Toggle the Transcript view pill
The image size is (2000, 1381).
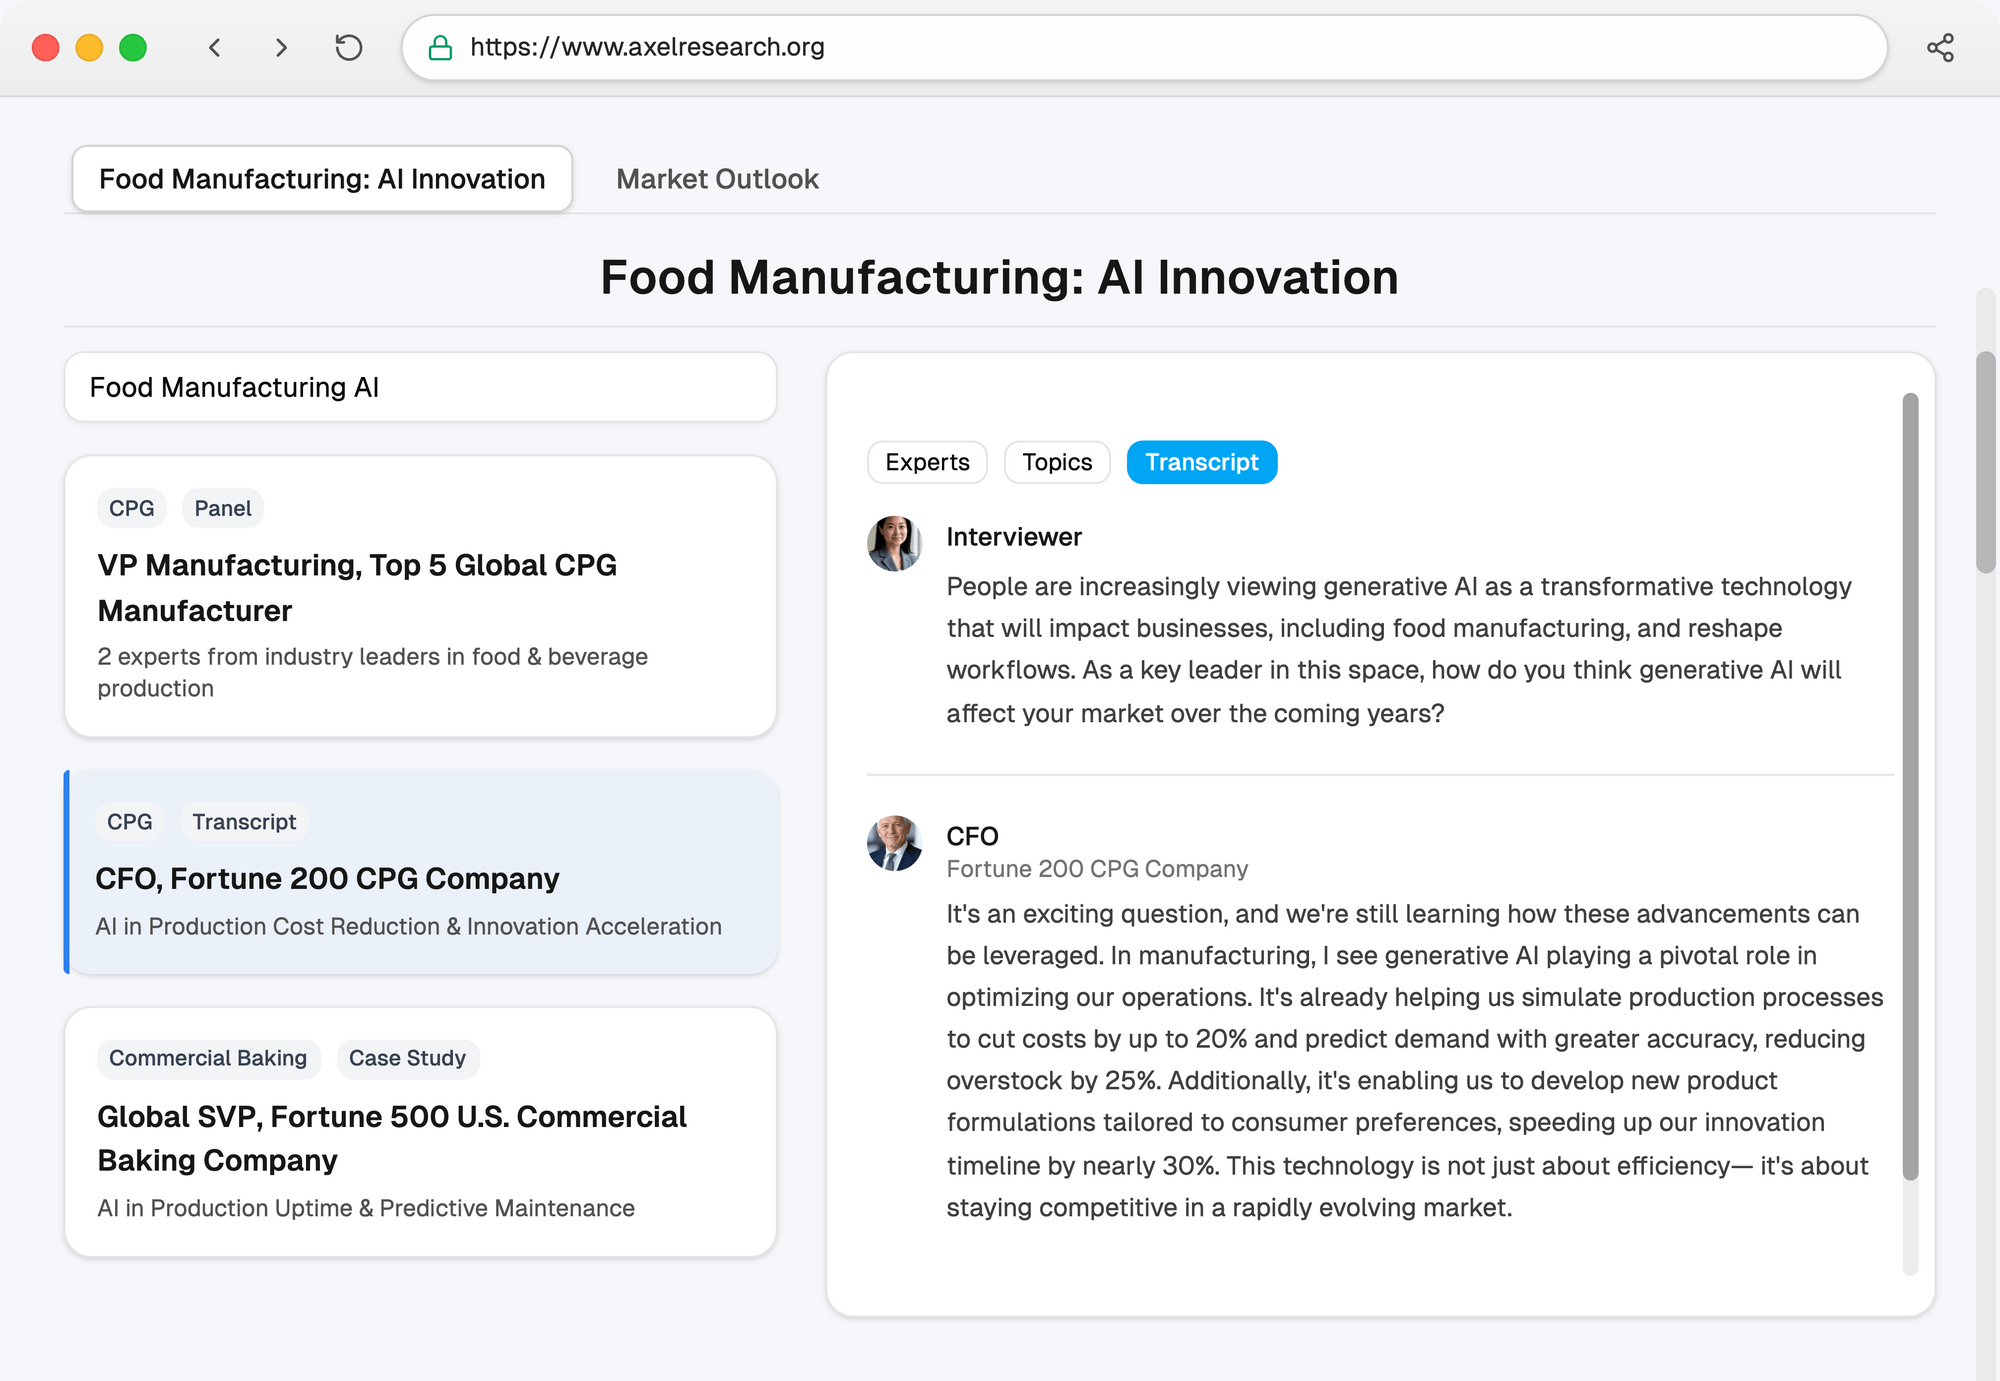tap(1201, 462)
